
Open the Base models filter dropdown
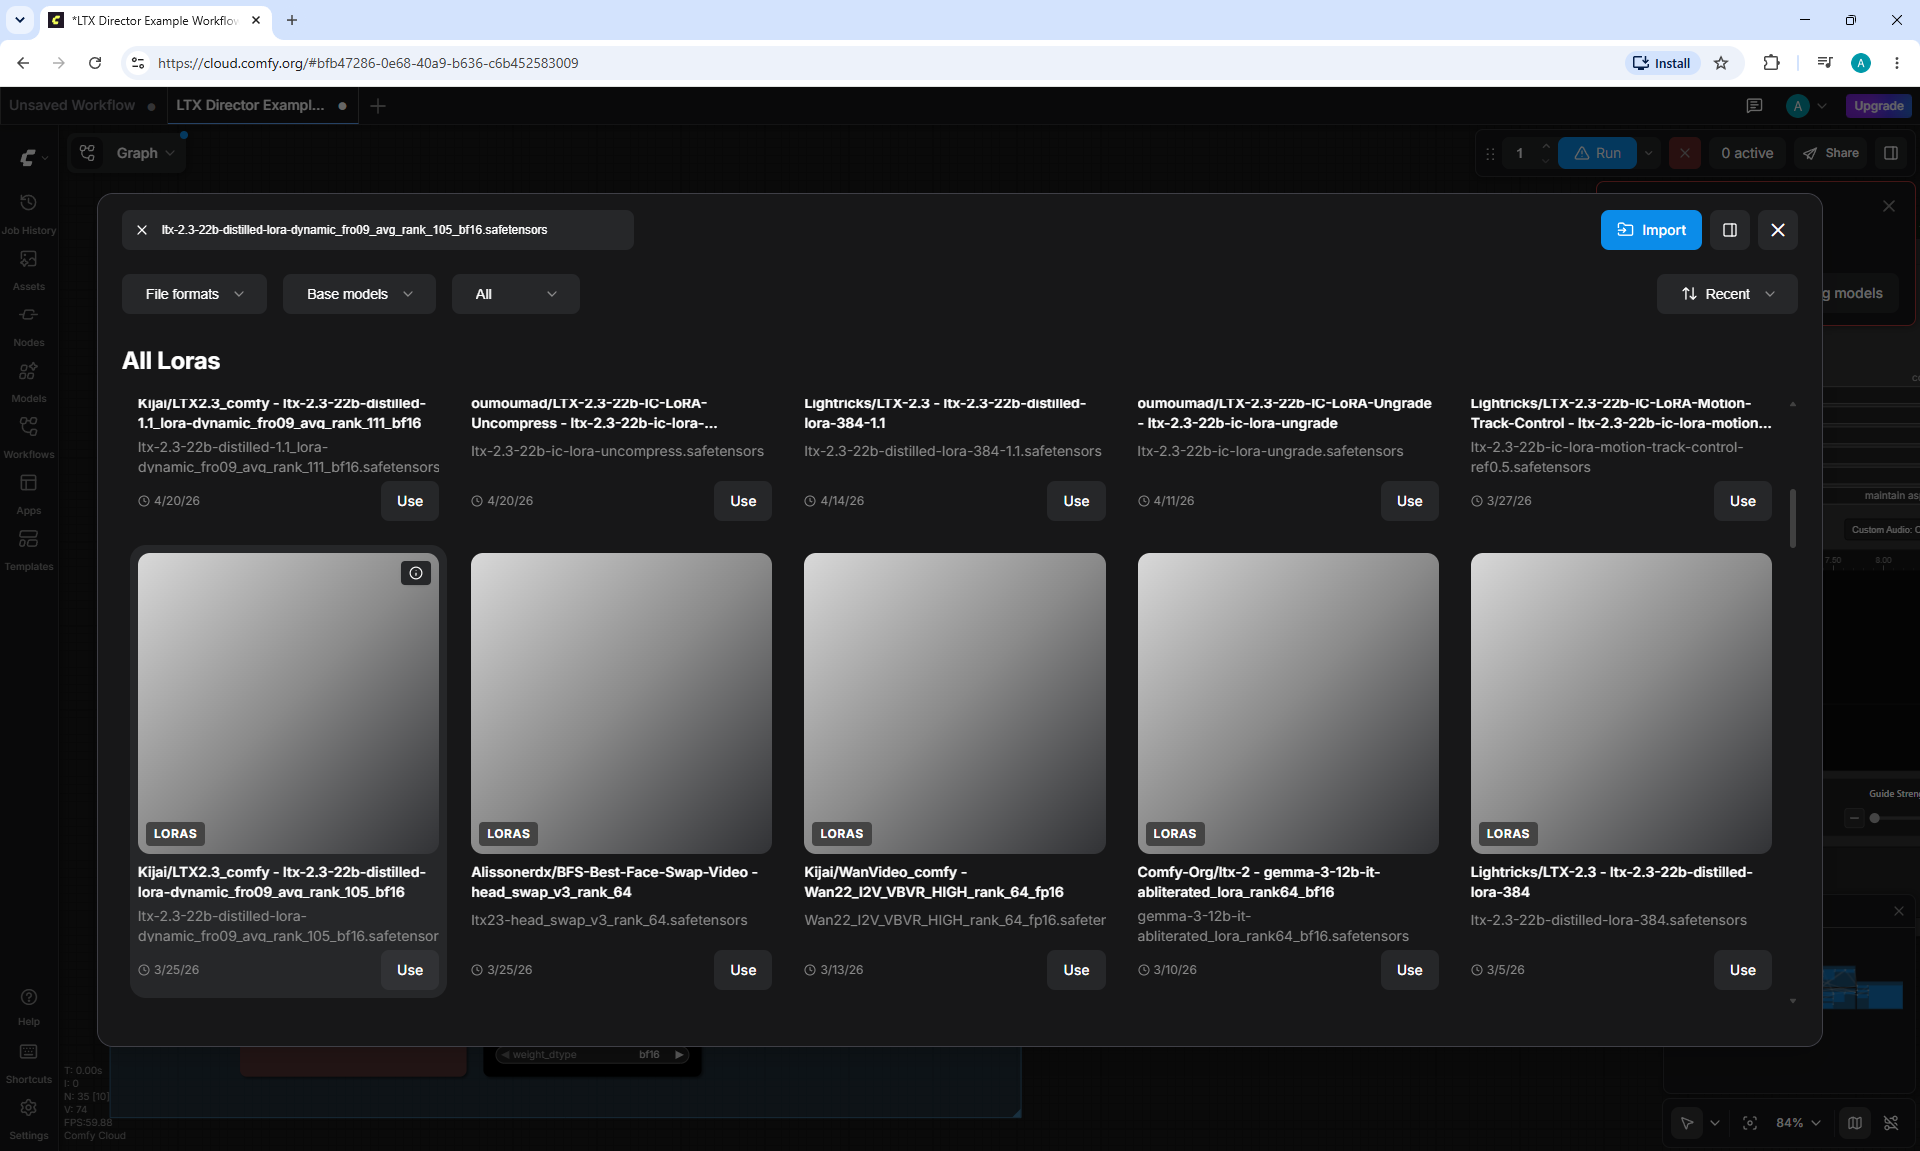[x=359, y=294]
